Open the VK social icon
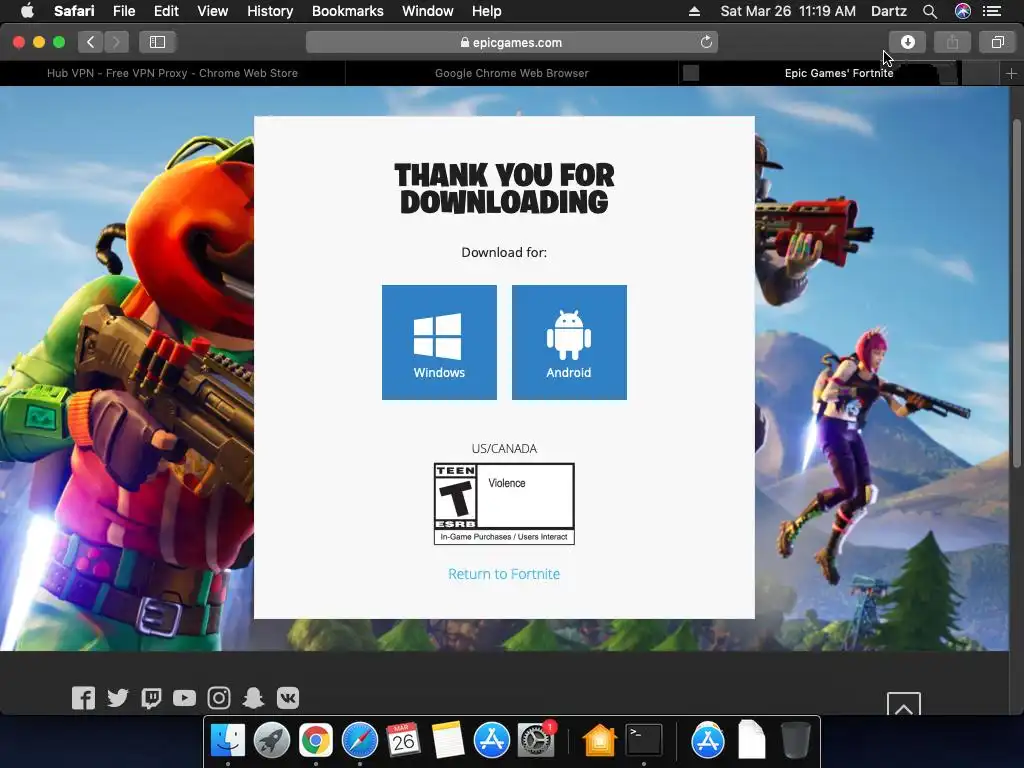Image resolution: width=1024 pixels, height=768 pixels. [287, 698]
